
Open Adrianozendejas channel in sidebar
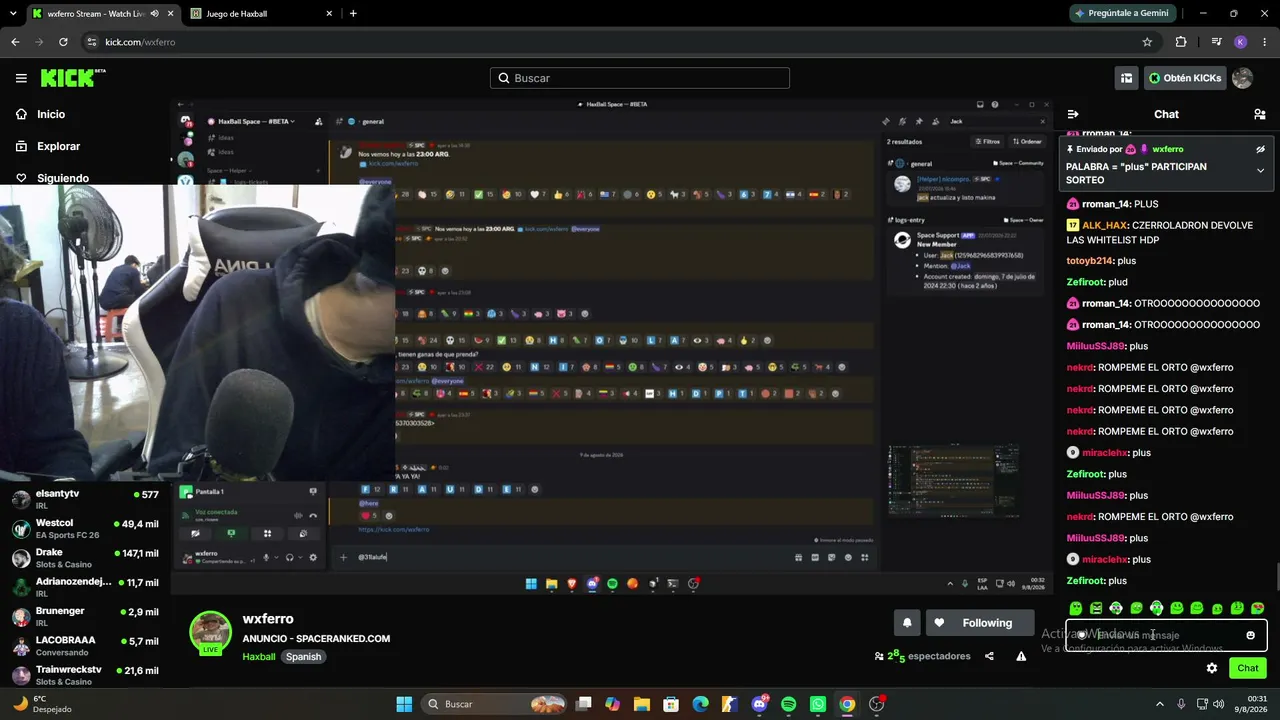coord(85,587)
